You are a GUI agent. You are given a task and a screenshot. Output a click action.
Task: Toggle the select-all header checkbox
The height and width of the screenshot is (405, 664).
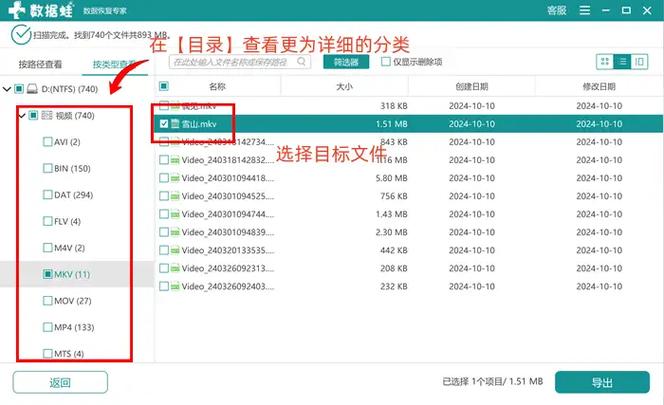point(164,86)
